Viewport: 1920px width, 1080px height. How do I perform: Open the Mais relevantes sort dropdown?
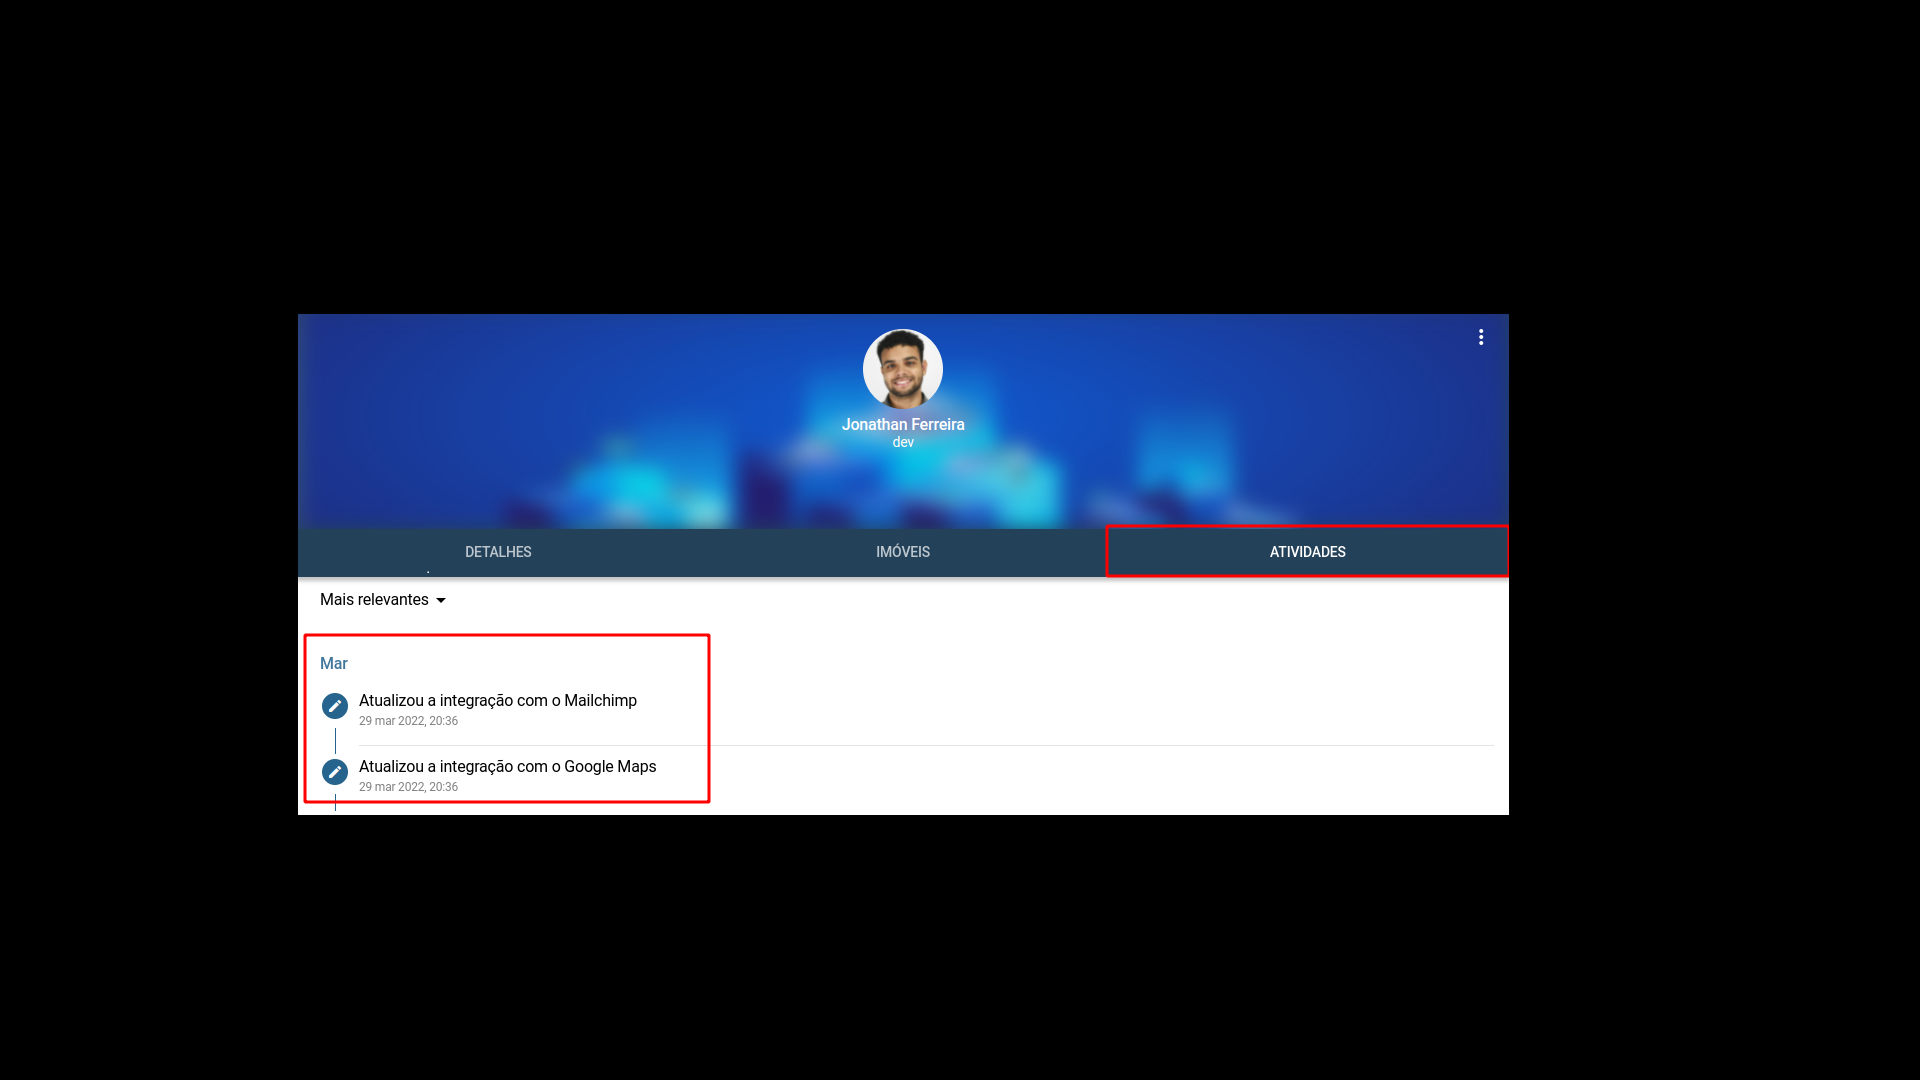[x=383, y=600]
